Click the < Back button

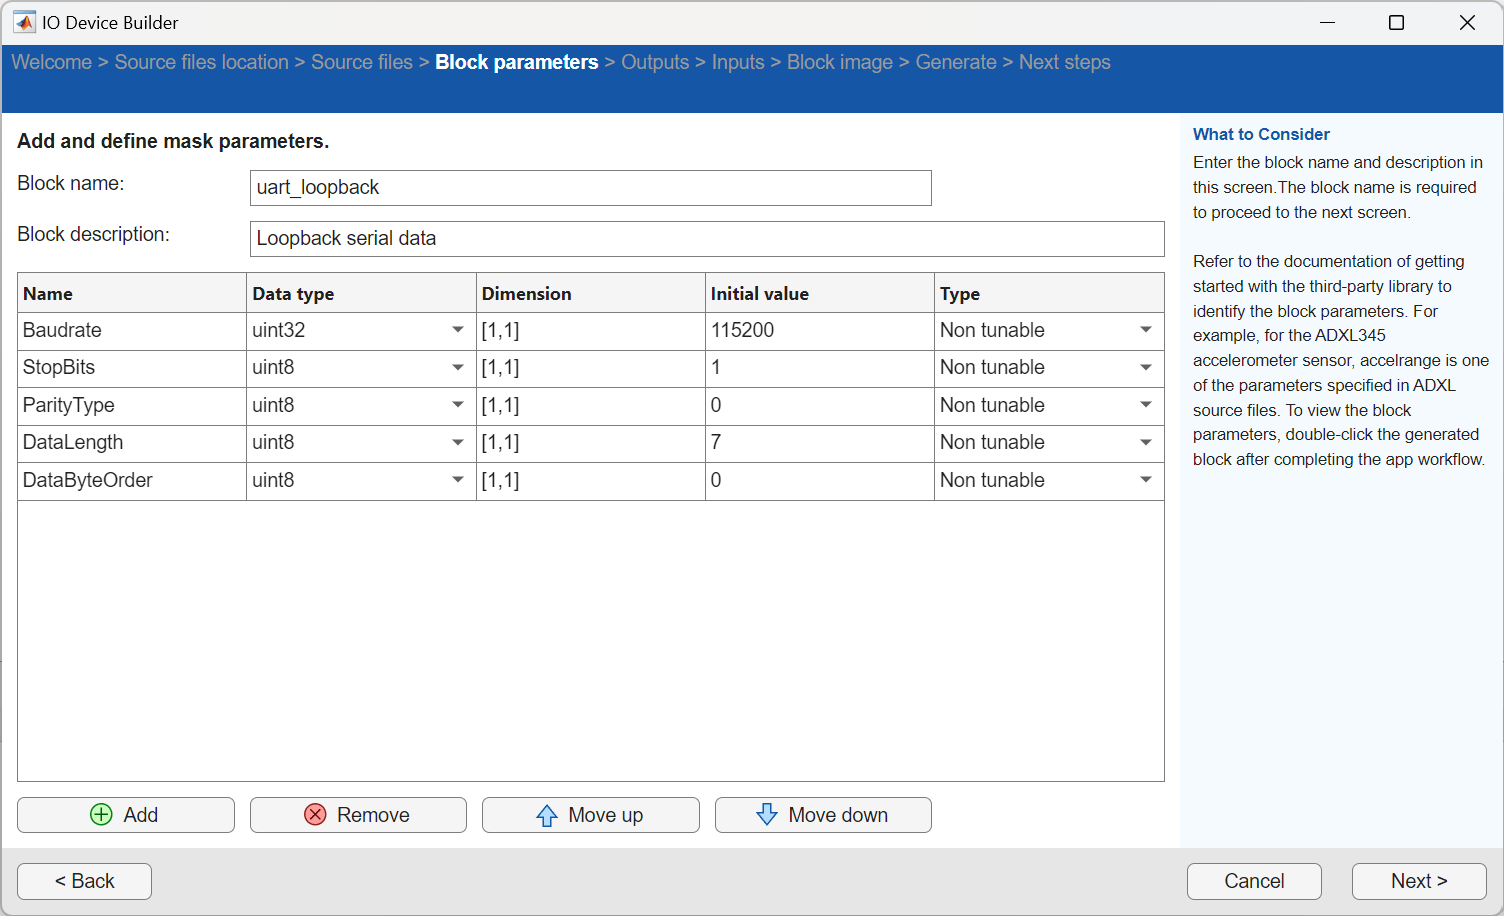(85, 881)
